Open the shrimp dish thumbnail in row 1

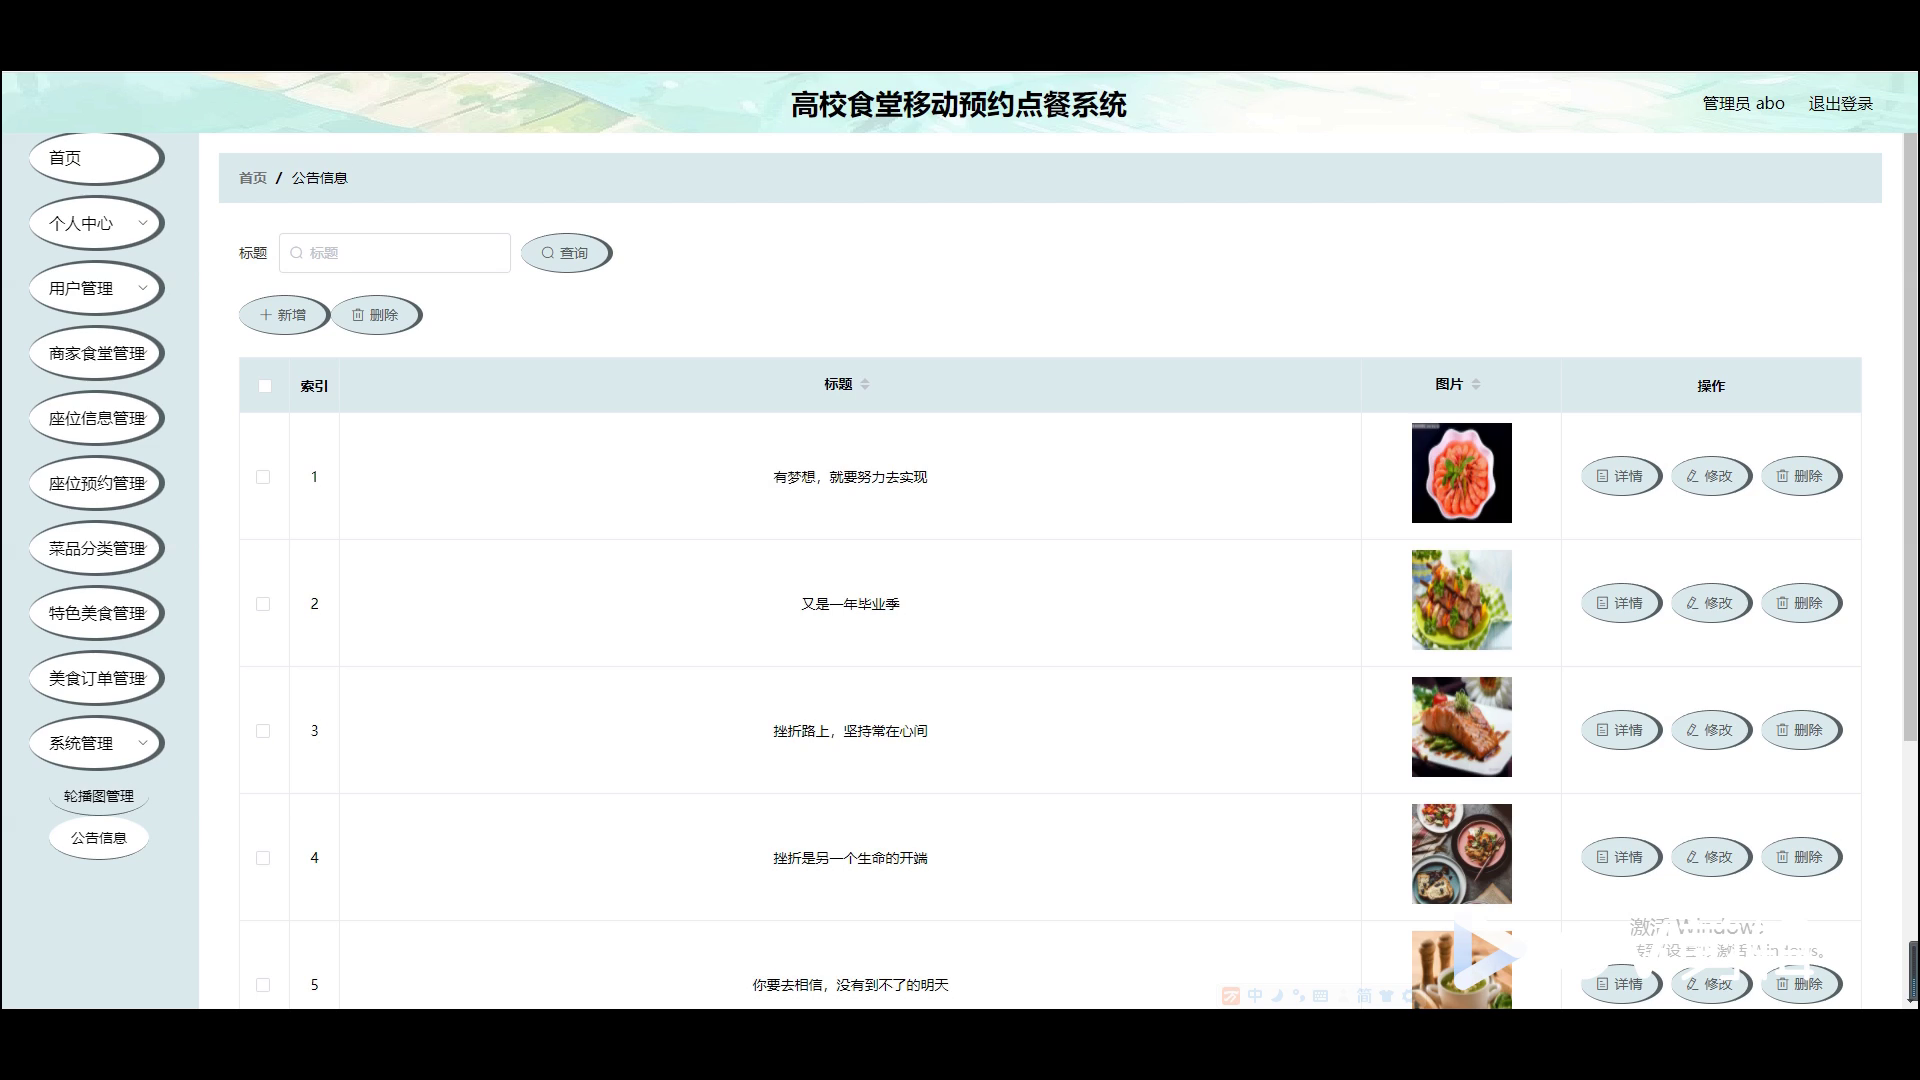point(1461,473)
